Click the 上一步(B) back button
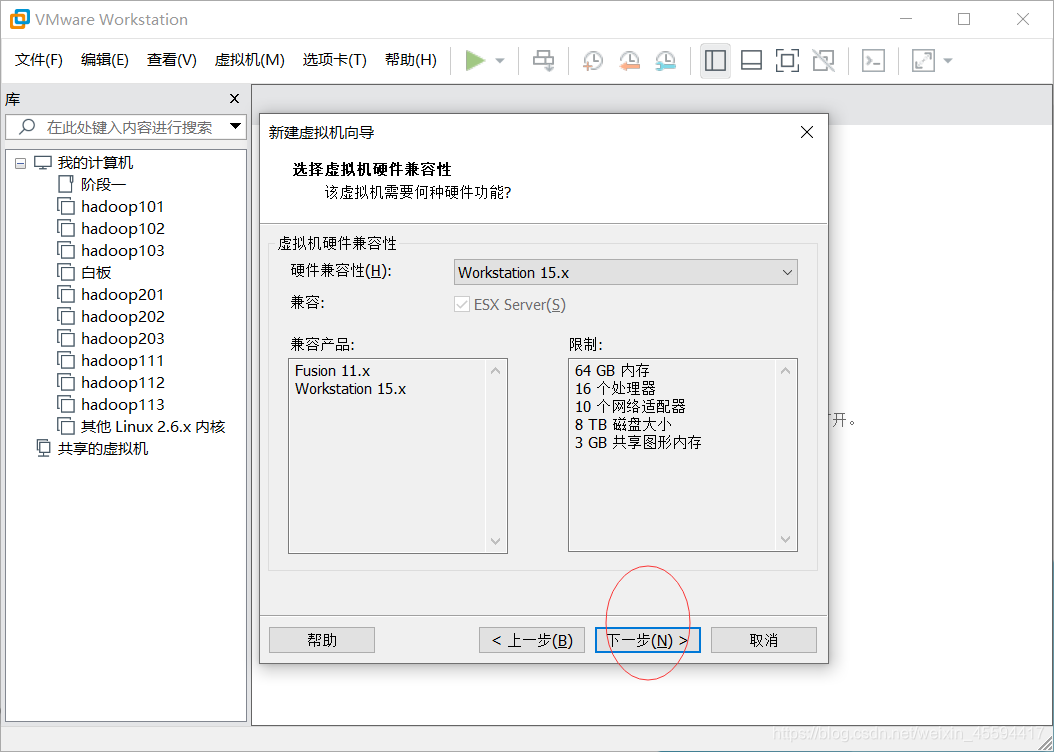Image resolution: width=1054 pixels, height=752 pixels. pyautogui.click(x=532, y=640)
